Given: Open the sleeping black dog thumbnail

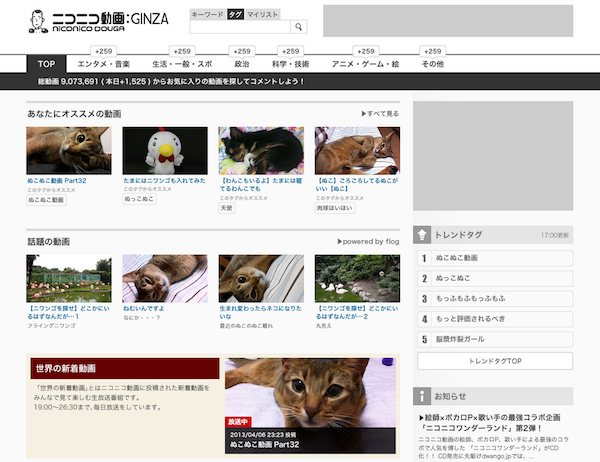Looking at the screenshot, I should pyautogui.click(x=261, y=151).
